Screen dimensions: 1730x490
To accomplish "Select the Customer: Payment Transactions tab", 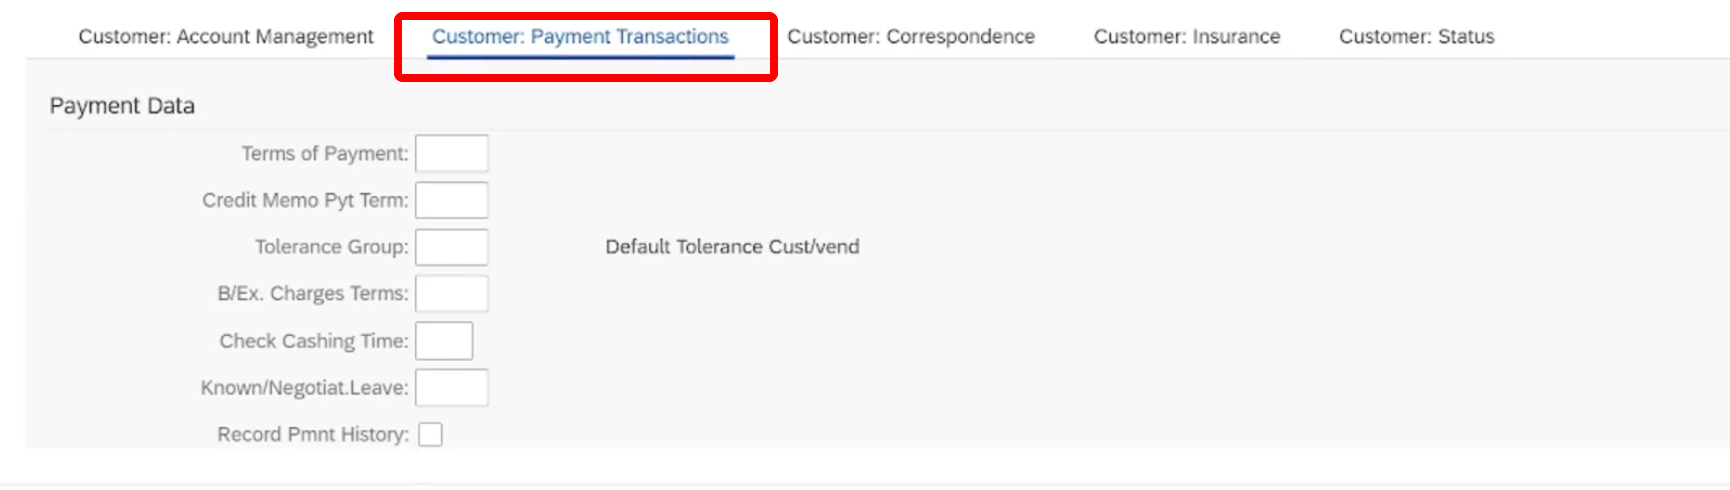I will point(580,37).
